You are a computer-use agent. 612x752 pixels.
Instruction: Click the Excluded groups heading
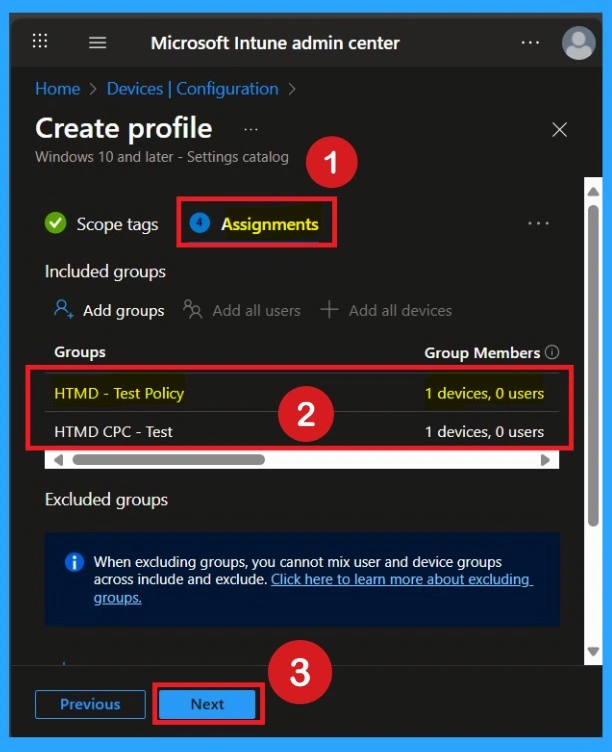pyautogui.click(x=106, y=500)
